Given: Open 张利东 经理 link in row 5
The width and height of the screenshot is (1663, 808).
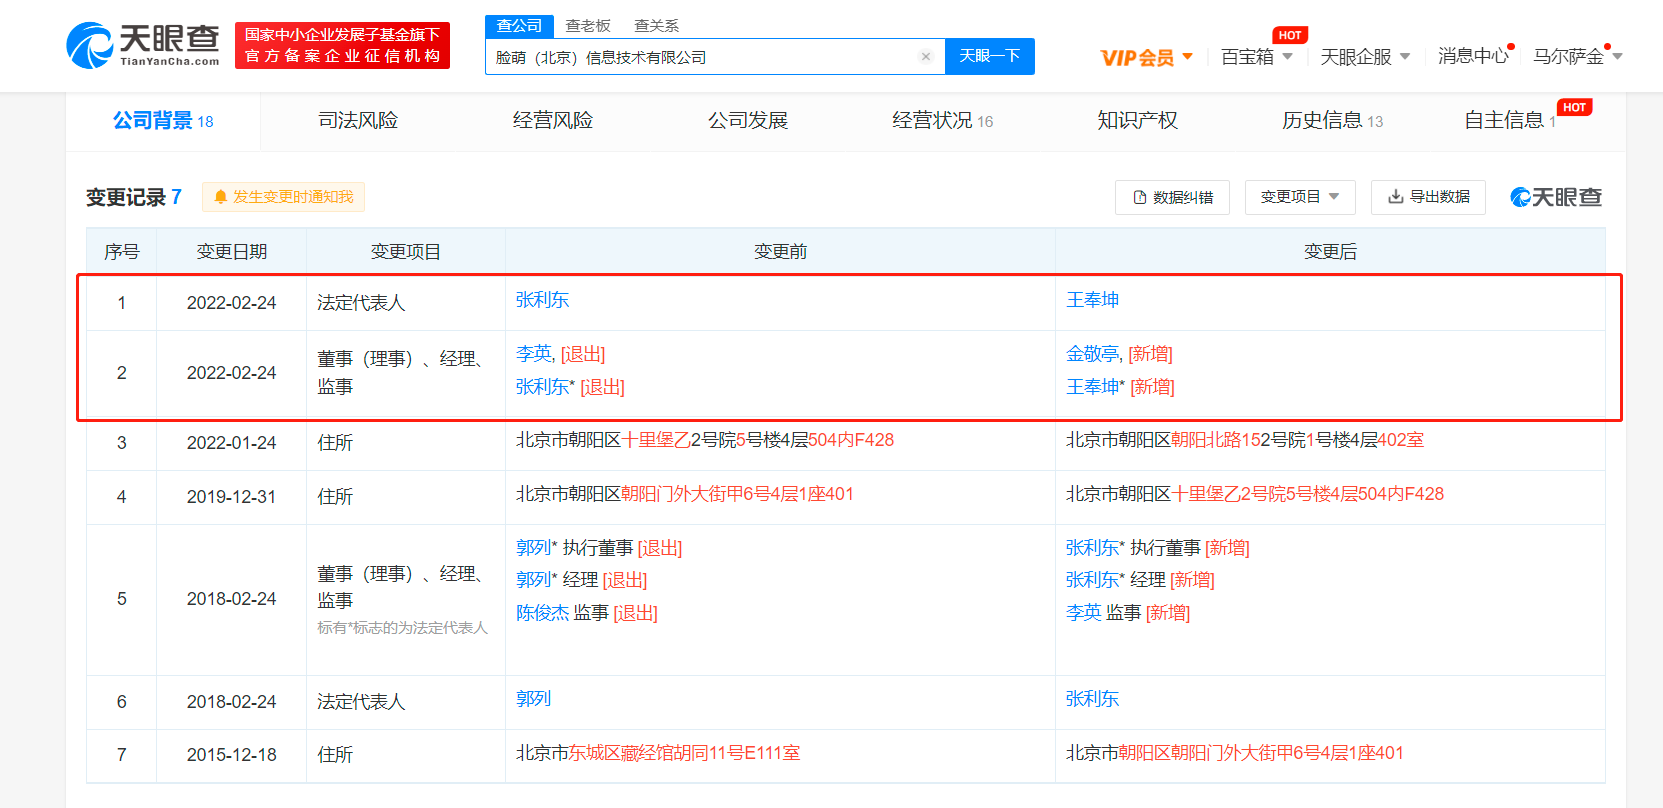Looking at the screenshot, I should (x=1092, y=580).
